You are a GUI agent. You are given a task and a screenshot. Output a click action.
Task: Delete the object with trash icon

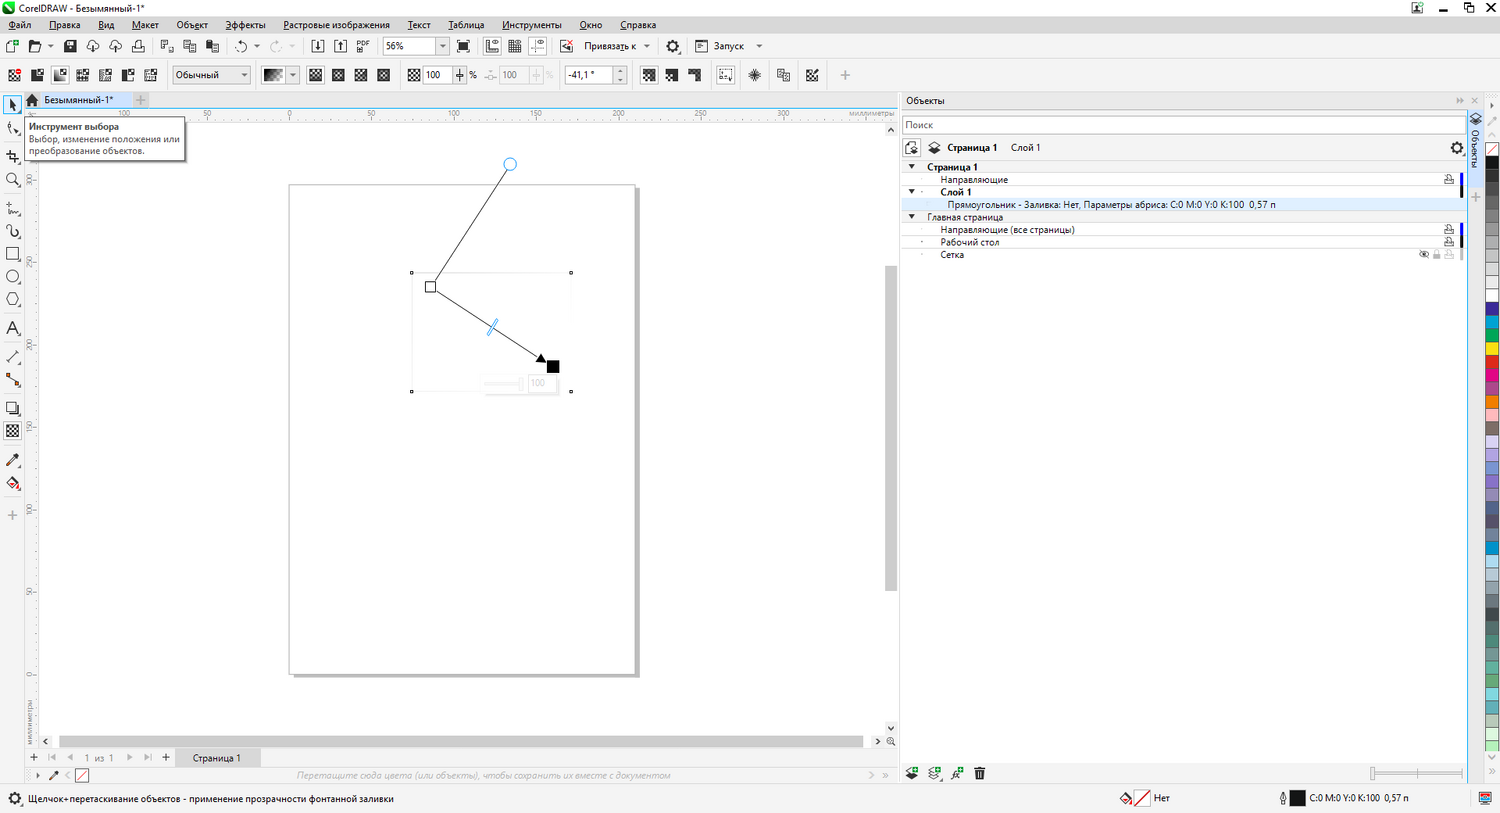coord(980,773)
